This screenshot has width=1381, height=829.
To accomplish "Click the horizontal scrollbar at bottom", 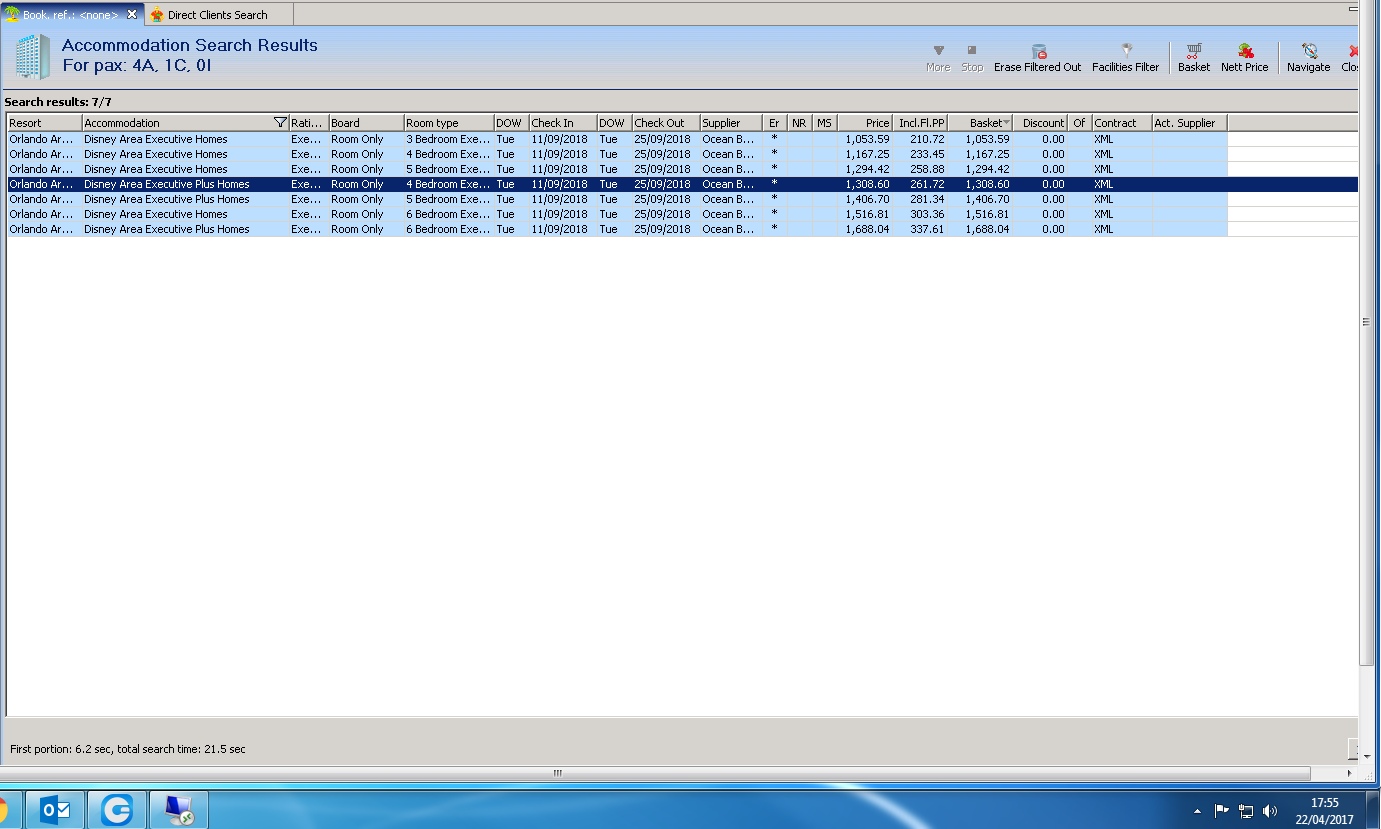I will [x=655, y=773].
